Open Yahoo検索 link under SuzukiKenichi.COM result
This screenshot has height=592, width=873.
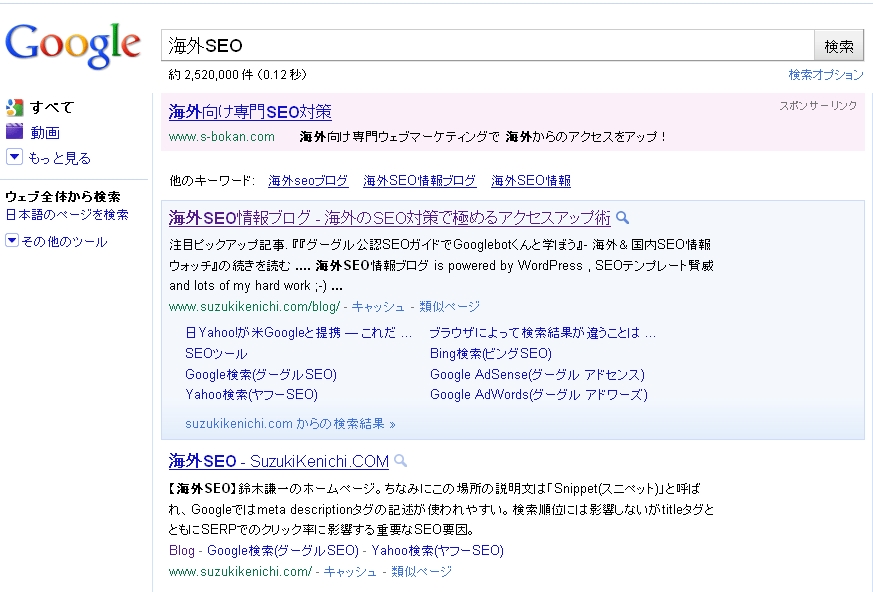click(x=438, y=551)
